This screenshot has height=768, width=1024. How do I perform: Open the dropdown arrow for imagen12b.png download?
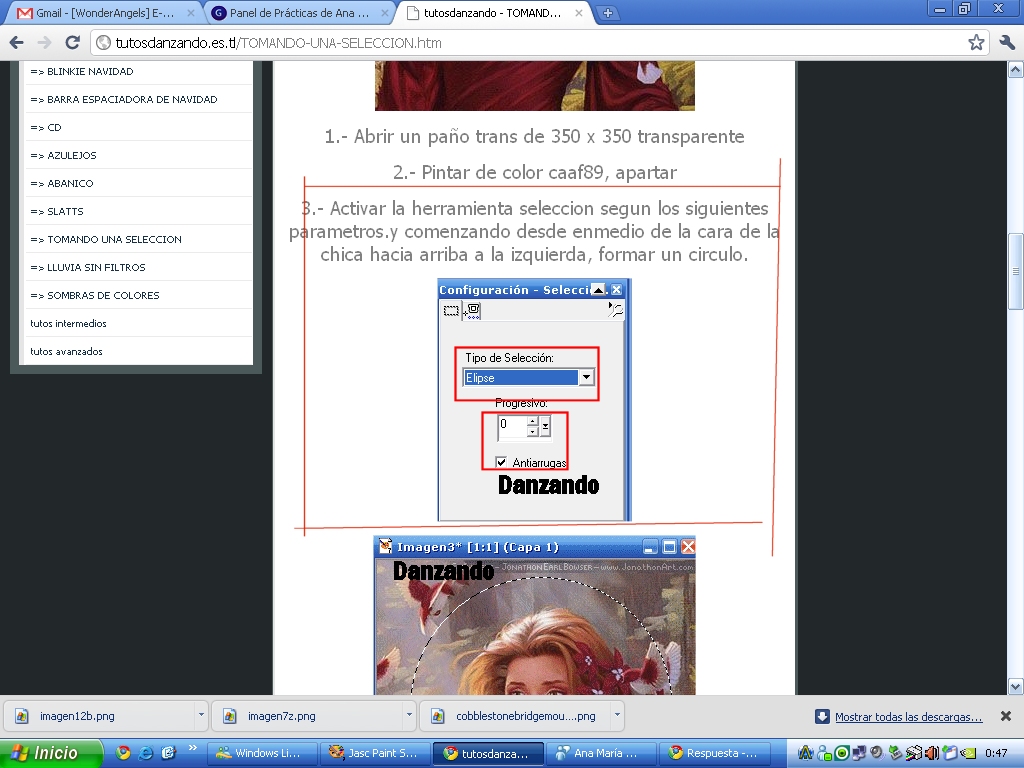click(201, 716)
